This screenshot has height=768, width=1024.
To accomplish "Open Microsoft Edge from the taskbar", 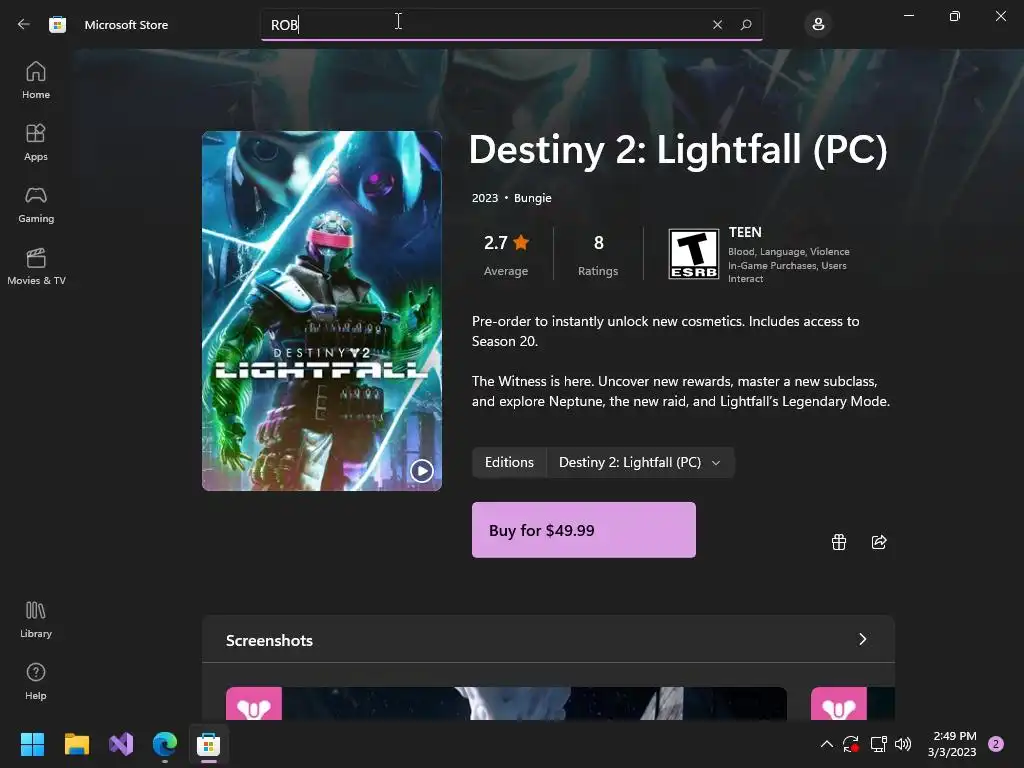I will click(x=165, y=744).
